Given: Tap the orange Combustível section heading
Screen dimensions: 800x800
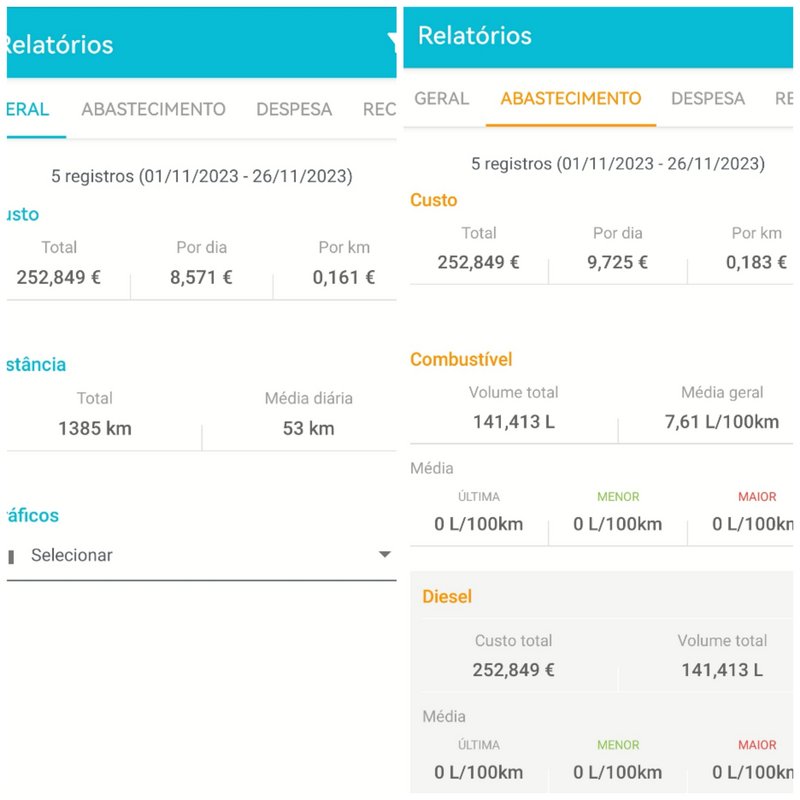Looking at the screenshot, I should click(x=461, y=359).
